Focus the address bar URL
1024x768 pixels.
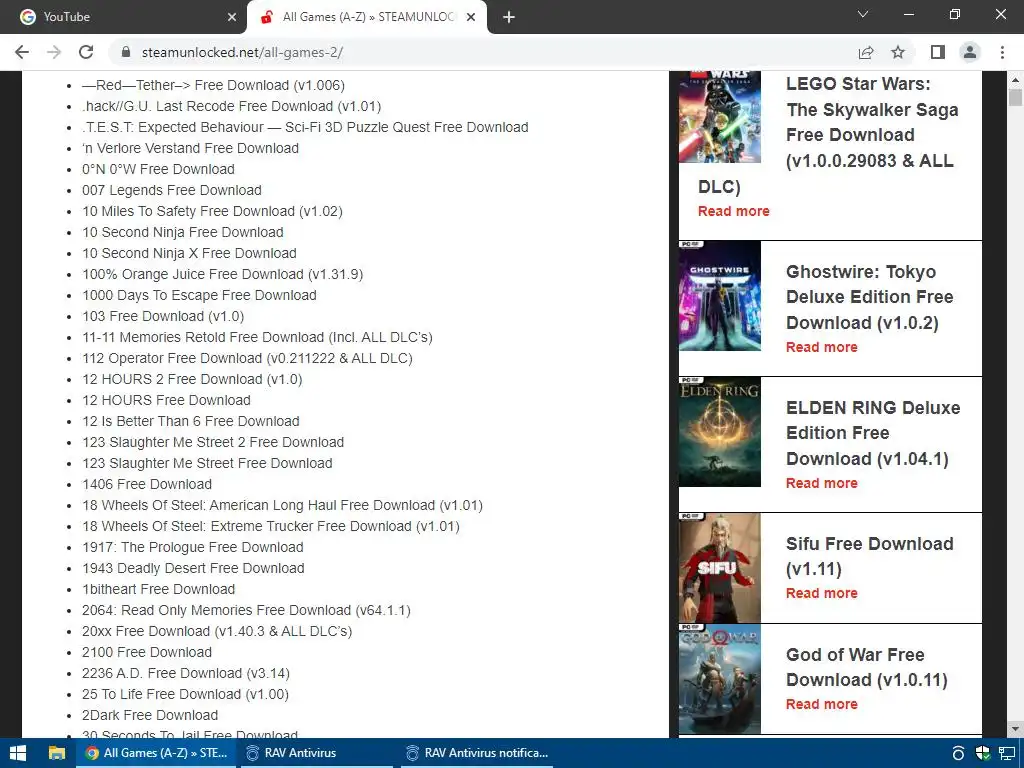(242, 52)
